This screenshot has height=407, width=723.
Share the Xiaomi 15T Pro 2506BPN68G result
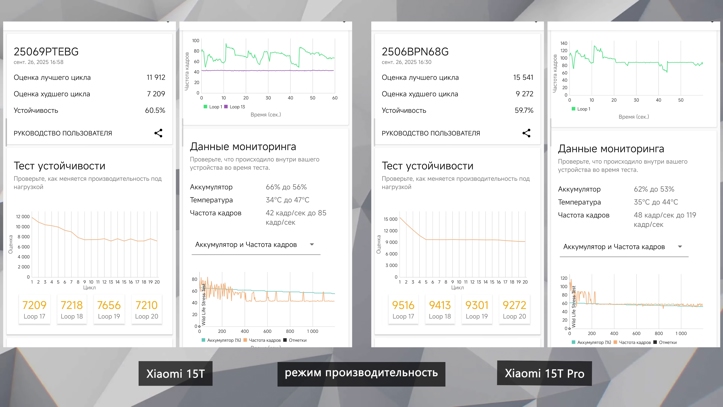point(526,133)
